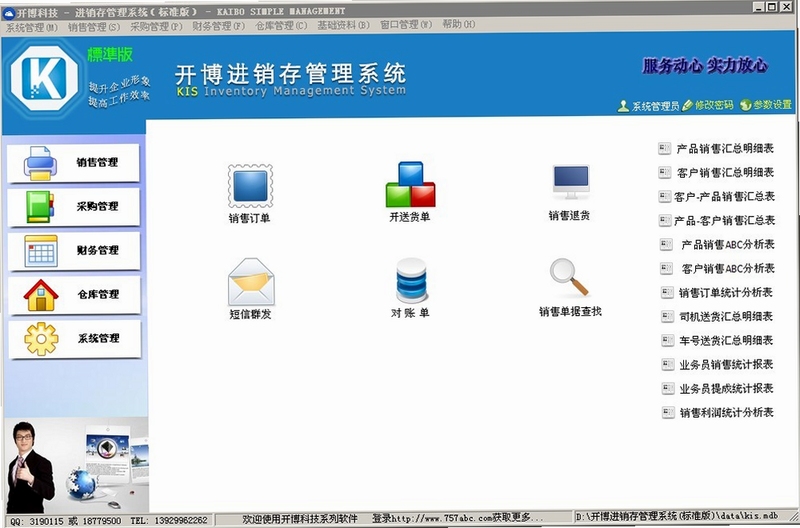The width and height of the screenshot is (800, 528).
Task: Click the report icon beside 销售利润统计分析表
Action: [x=668, y=412]
